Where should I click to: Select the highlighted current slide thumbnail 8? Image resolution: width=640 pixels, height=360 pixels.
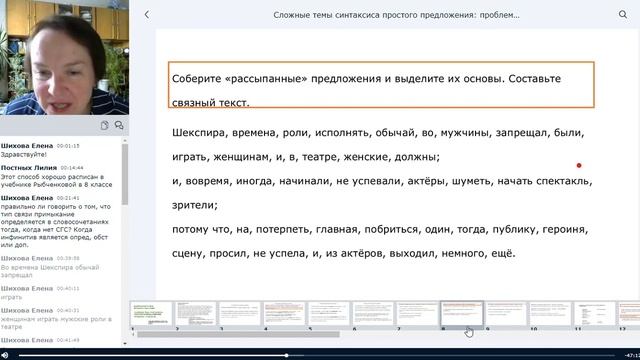[x=462, y=313]
